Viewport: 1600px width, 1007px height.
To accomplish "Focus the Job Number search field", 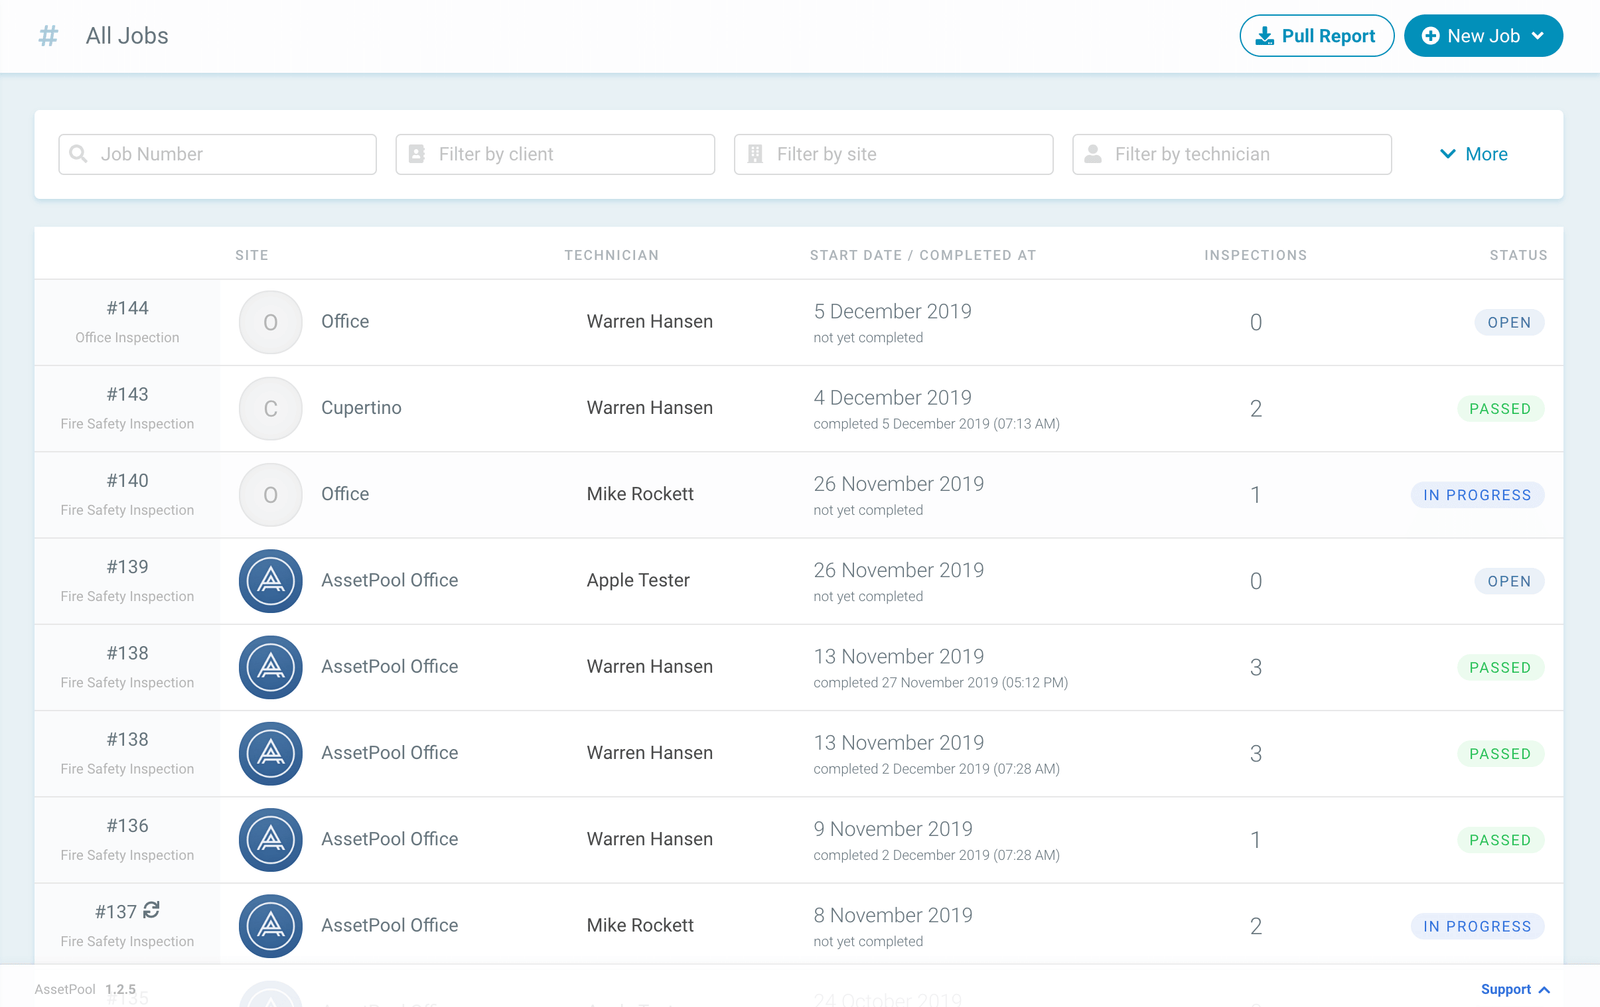I will [217, 154].
